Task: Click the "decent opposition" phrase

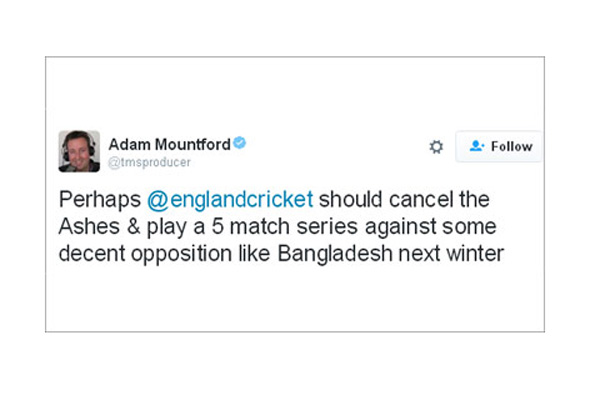Action: tap(145, 254)
